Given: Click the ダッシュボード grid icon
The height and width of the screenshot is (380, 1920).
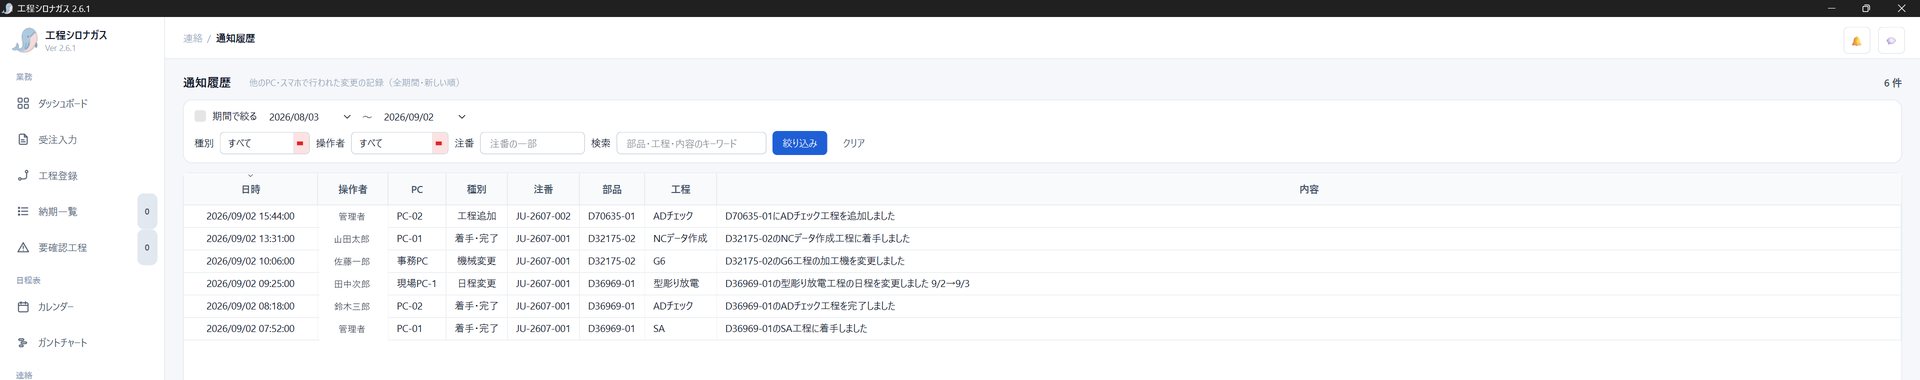Looking at the screenshot, I should (23, 103).
